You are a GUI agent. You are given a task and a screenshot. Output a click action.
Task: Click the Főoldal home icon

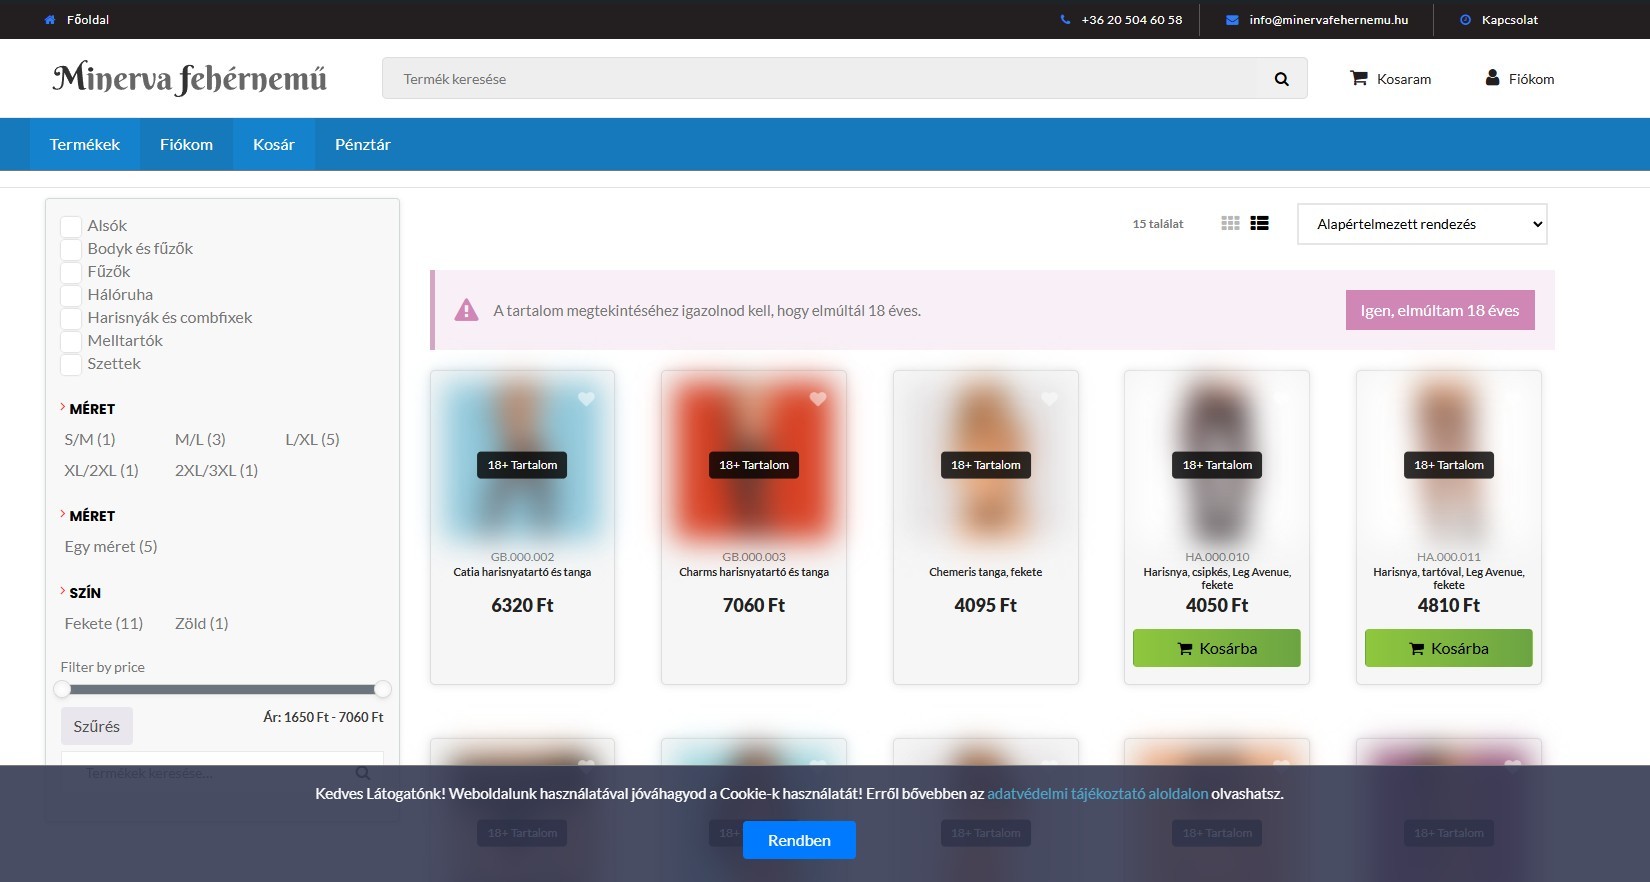pyautogui.click(x=50, y=20)
